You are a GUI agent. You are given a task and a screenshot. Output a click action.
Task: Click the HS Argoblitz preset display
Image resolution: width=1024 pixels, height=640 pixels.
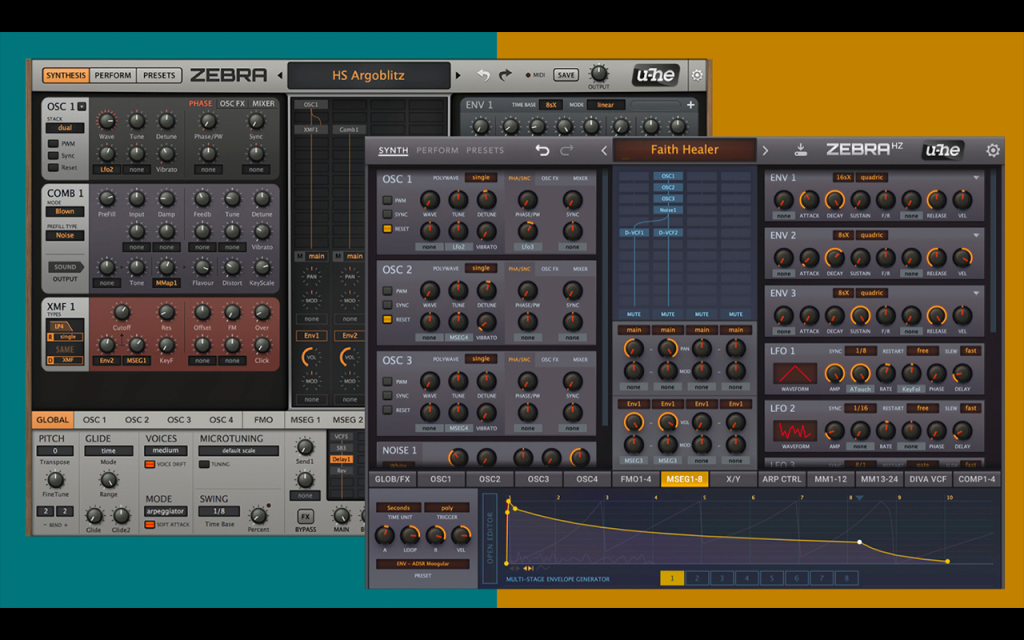pyautogui.click(x=368, y=75)
